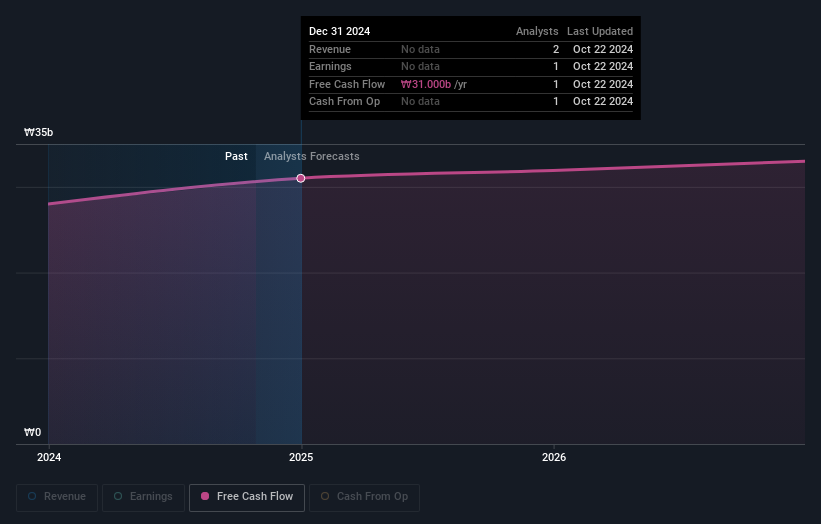Image resolution: width=821 pixels, height=524 pixels.
Task: Click the Cash From Op tooltip row label
Action: click(345, 102)
